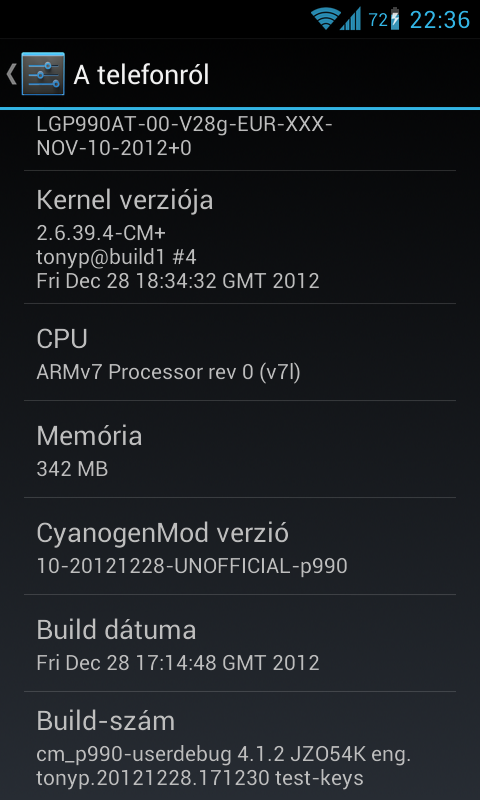Tap the 2.6.39.4-CM+ kernel text
Image resolution: width=480 pixels, height=800 pixels.
click(101, 233)
